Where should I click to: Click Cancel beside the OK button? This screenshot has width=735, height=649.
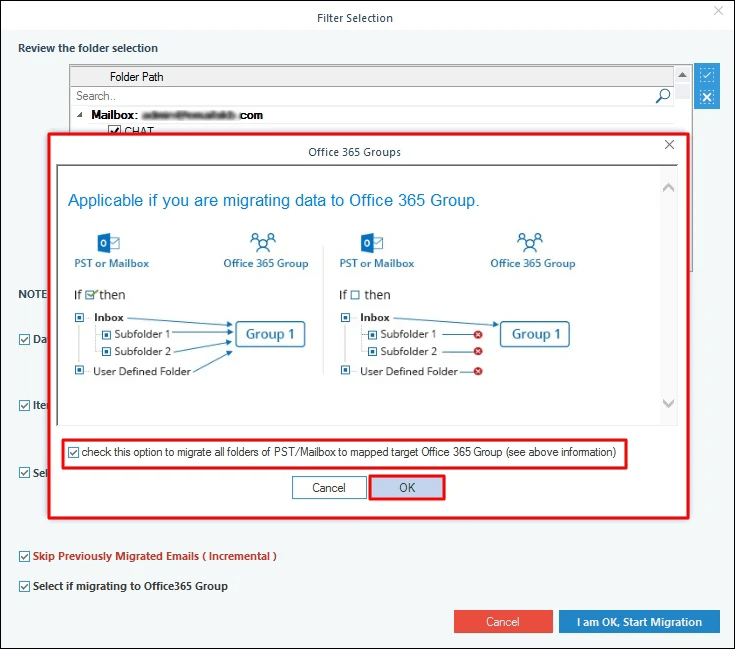point(329,488)
